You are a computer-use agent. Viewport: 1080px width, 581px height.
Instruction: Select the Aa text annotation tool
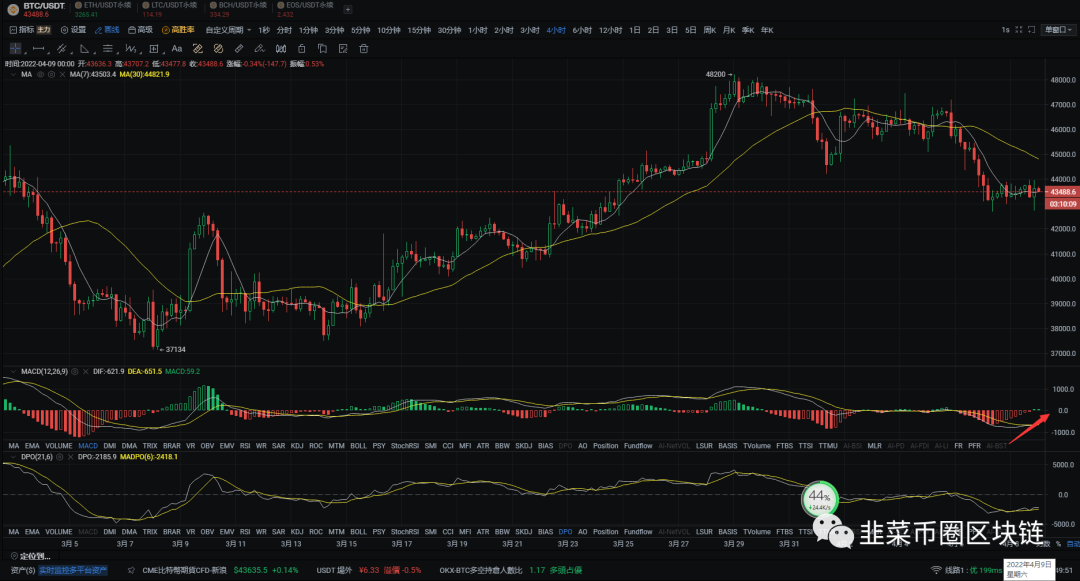[176, 49]
